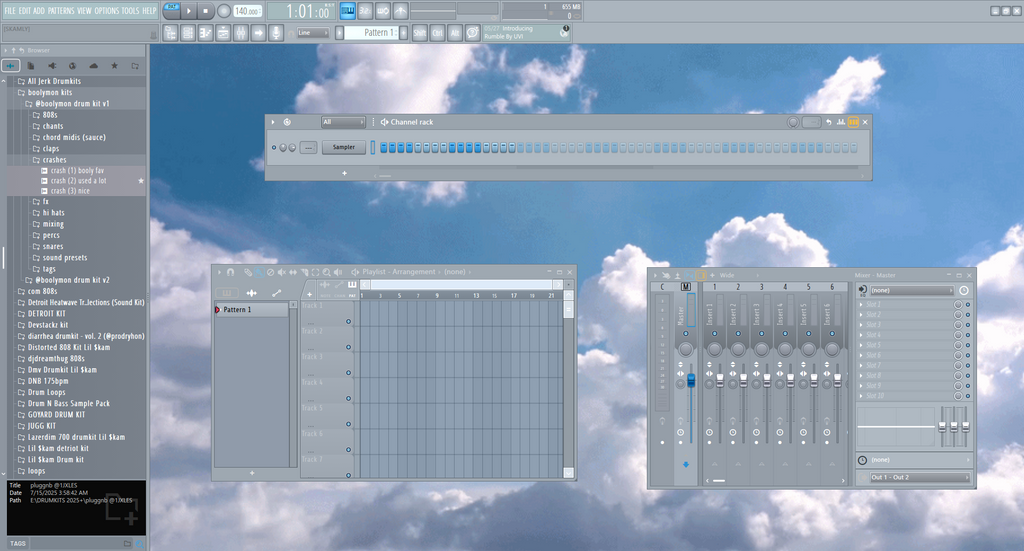Click the Master track volume fader
The width and height of the screenshot is (1024, 551).
click(x=691, y=380)
